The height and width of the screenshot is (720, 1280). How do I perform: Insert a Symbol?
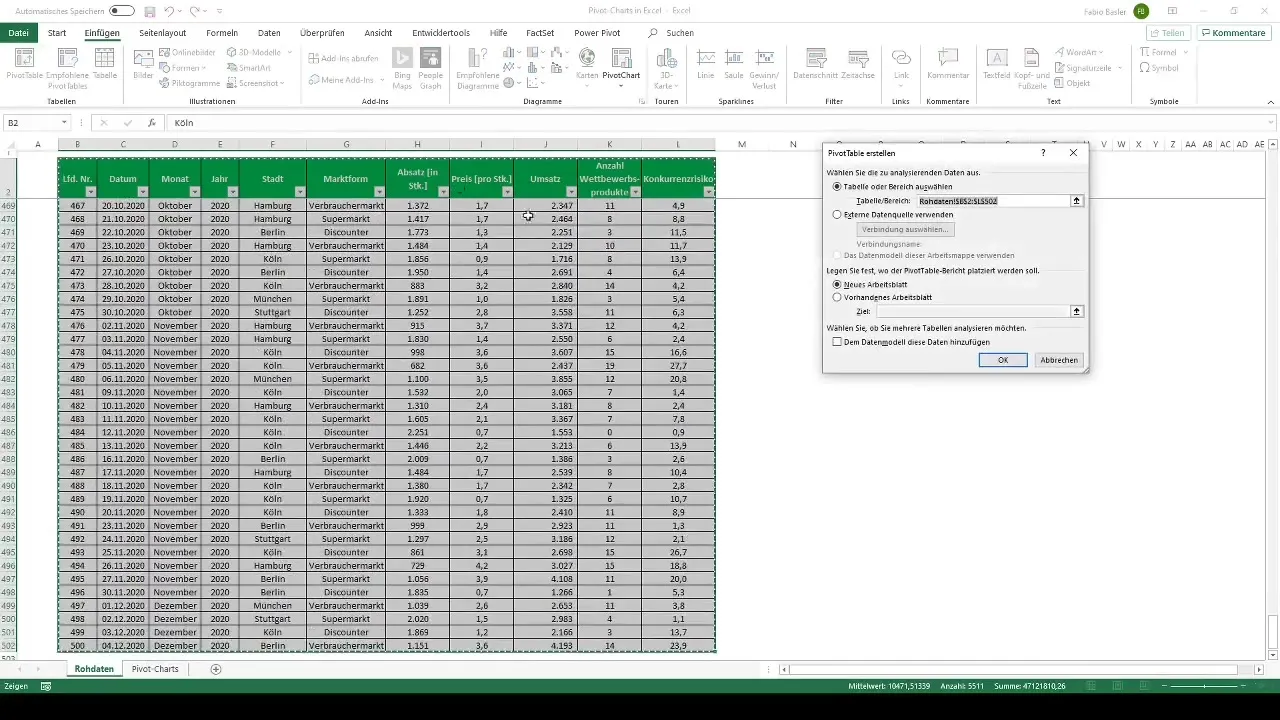(x=1159, y=68)
